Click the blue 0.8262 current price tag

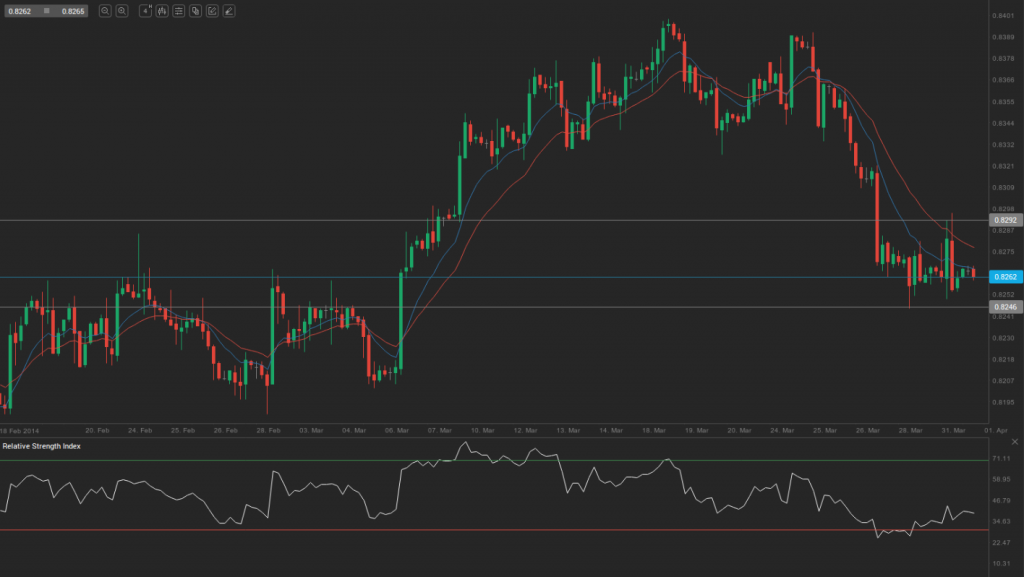click(1005, 276)
